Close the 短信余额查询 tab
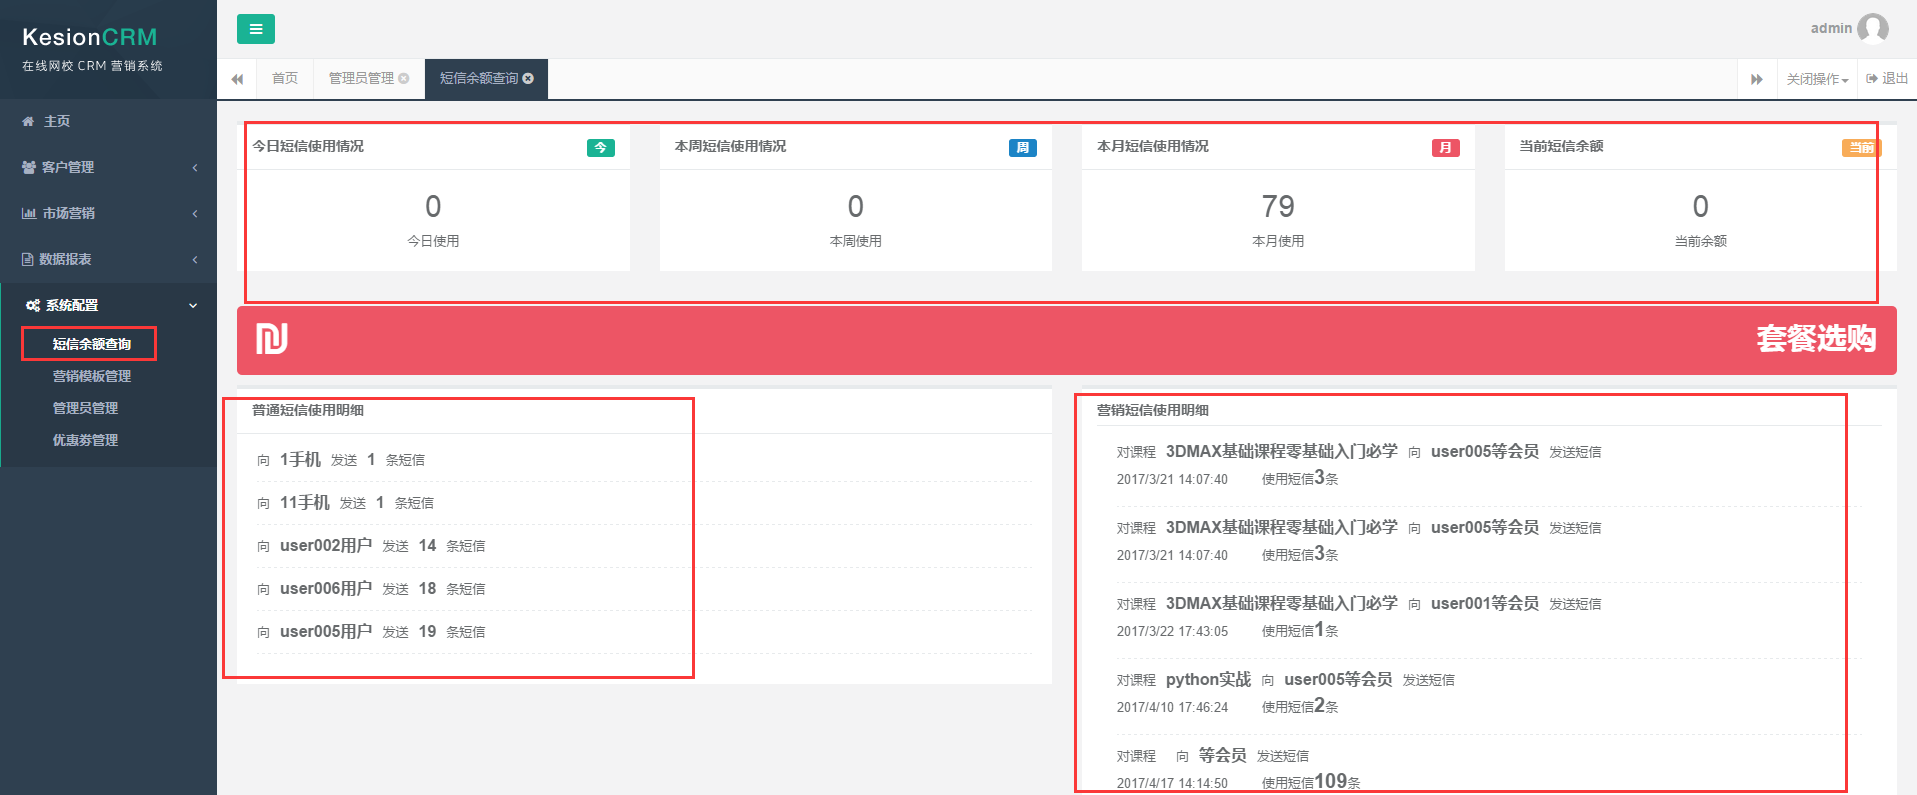 pyautogui.click(x=528, y=78)
